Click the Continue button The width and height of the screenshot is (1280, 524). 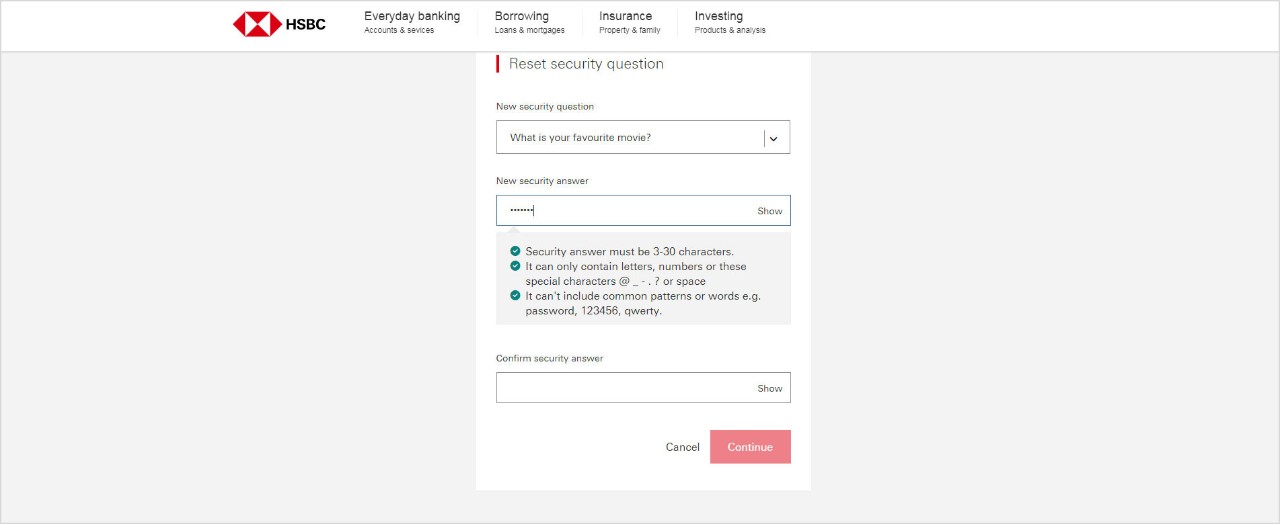click(750, 447)
